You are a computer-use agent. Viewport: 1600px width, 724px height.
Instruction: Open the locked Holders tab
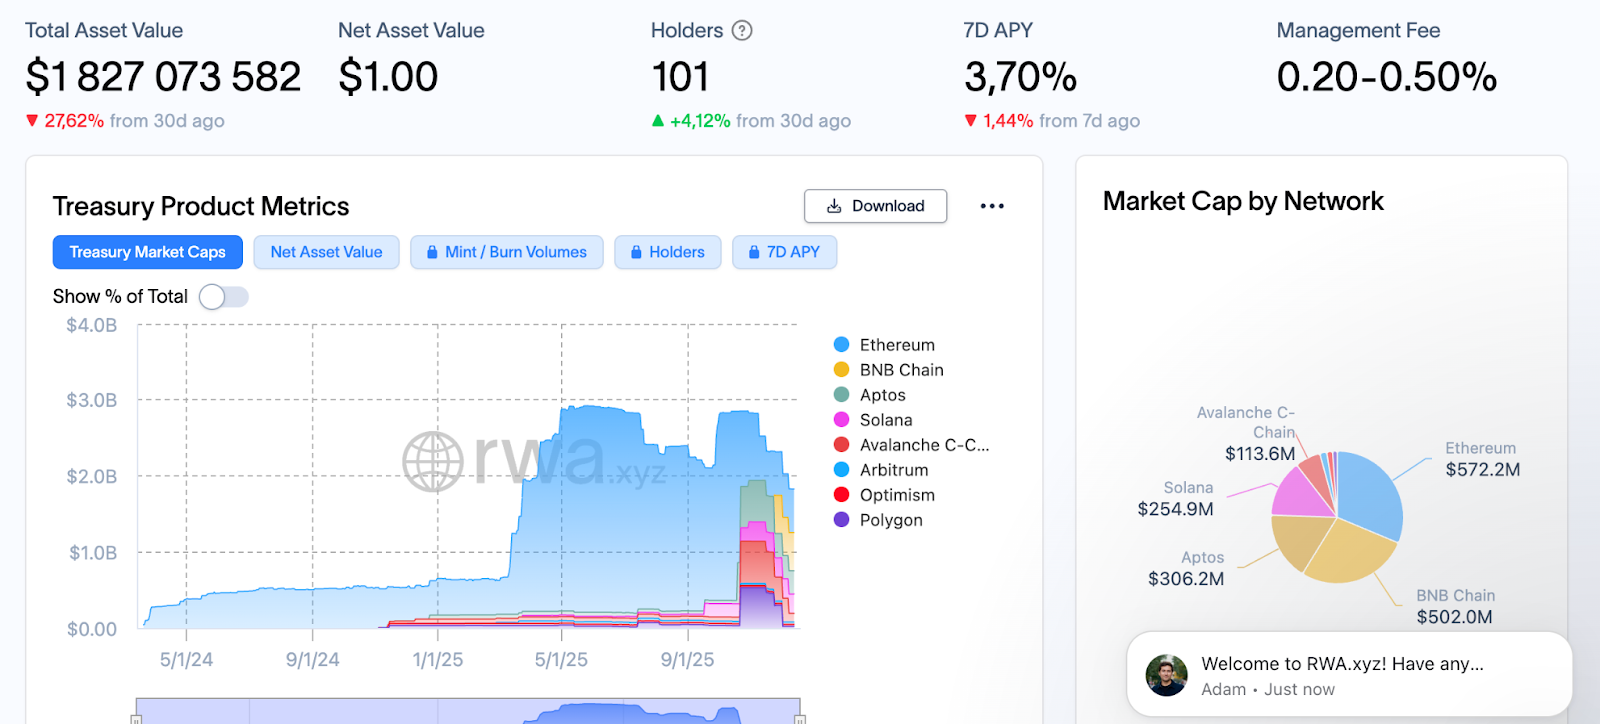click(667, 252)
